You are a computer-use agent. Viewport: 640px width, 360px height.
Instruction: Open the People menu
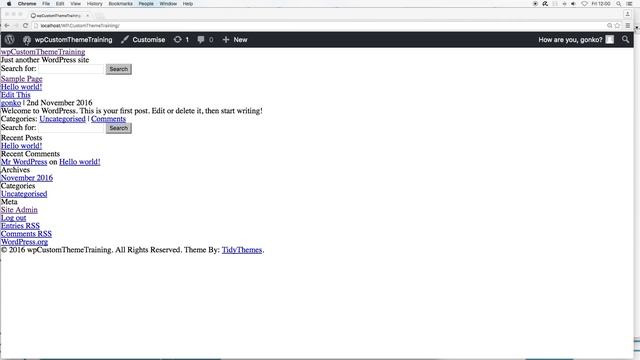pyautogui.click(x=146, y=4)
